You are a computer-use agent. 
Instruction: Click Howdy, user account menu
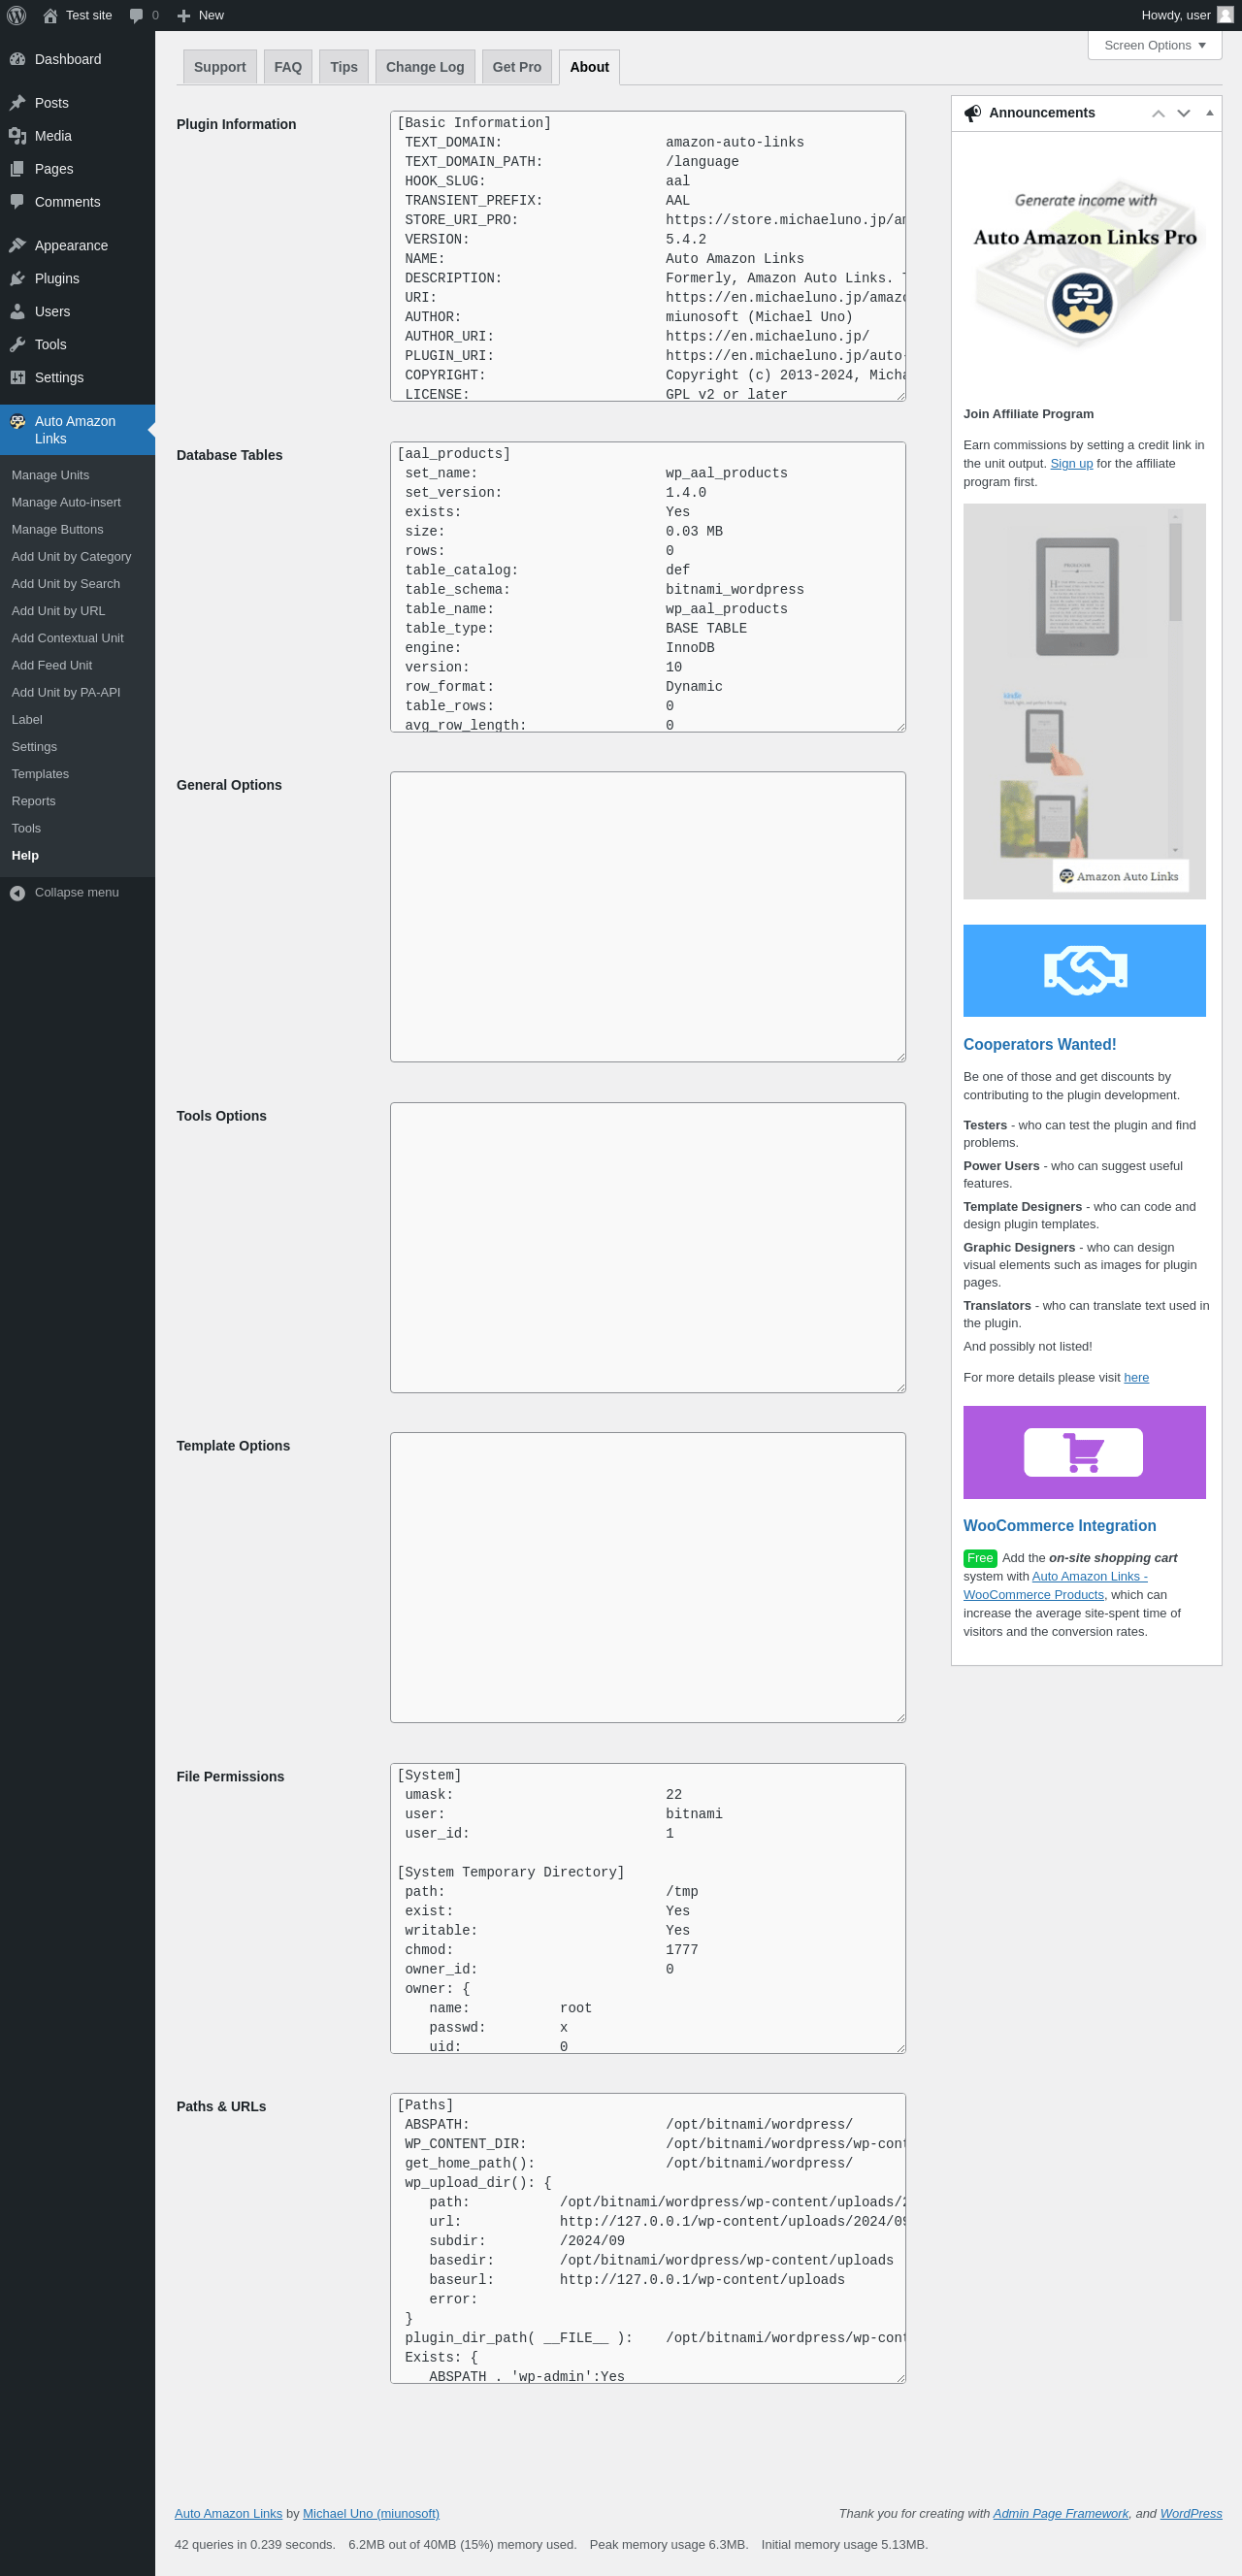point(1187,15)
